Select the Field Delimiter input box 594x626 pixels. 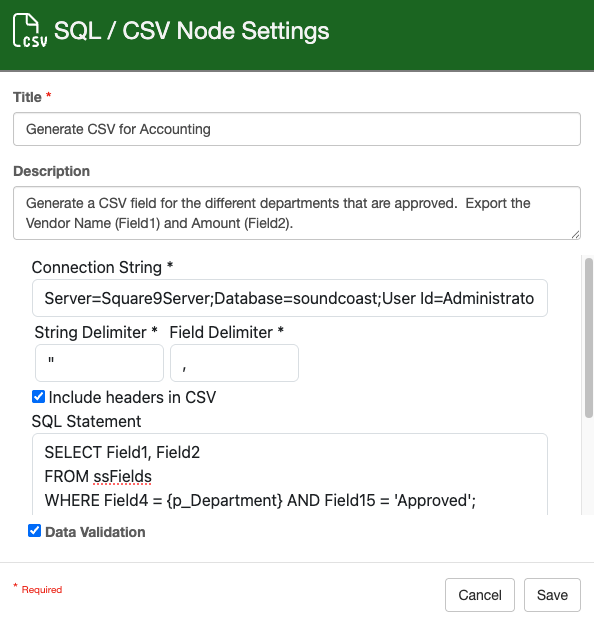(x=234, y=363)
